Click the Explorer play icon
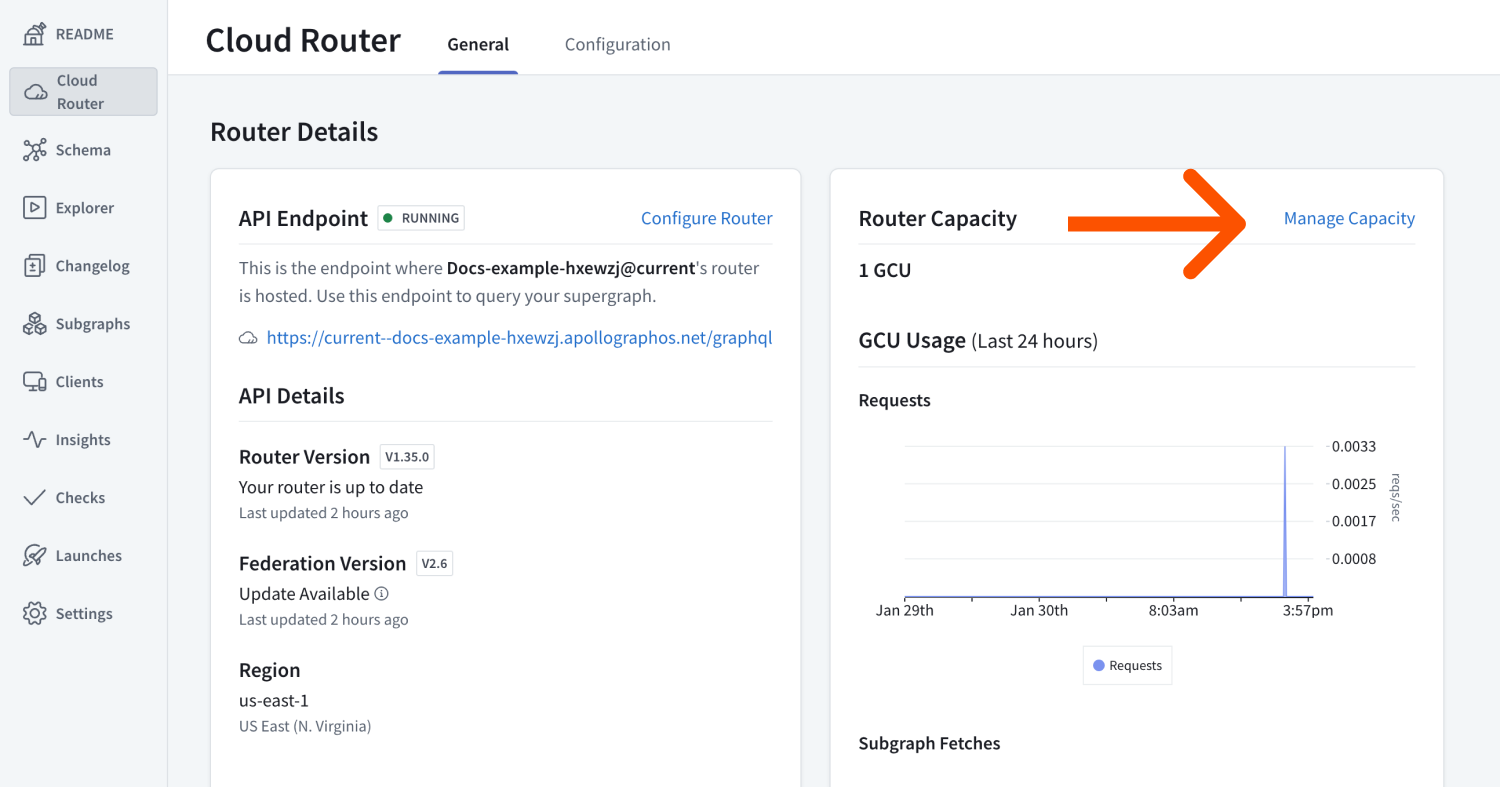The image size is (1500, 787). click(x=35, y=208)
